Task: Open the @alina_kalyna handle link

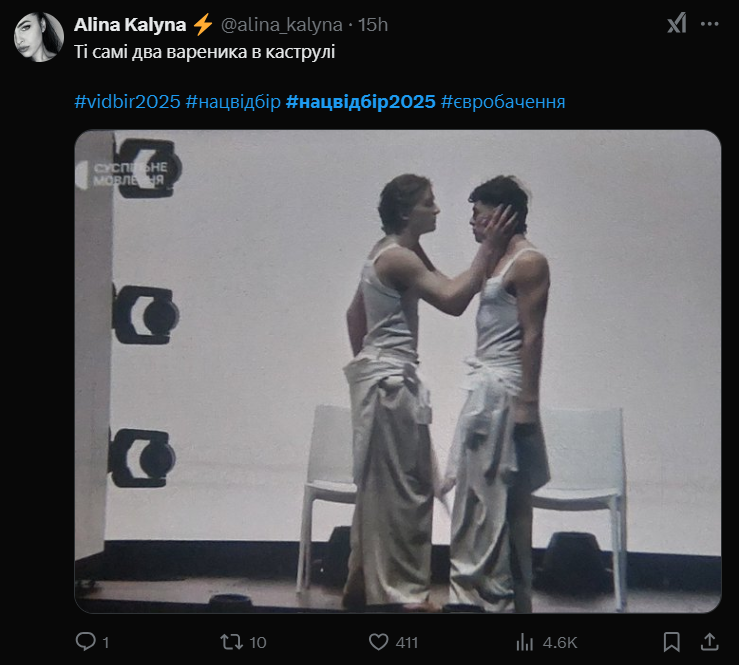Action: pyautogui.click(x=281, y=25)
